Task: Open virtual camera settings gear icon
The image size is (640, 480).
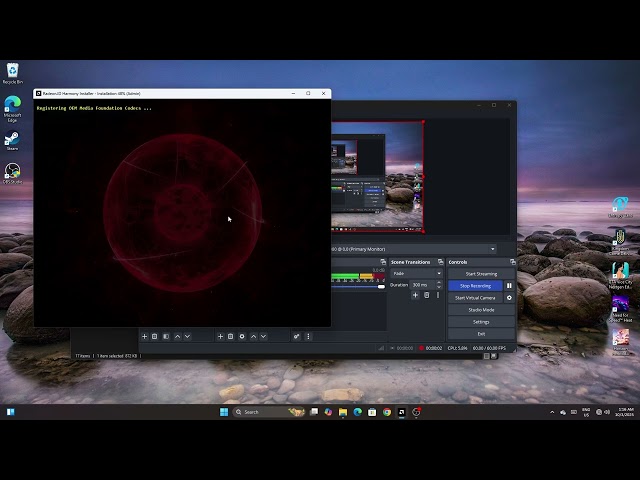Action: (509, 298)
